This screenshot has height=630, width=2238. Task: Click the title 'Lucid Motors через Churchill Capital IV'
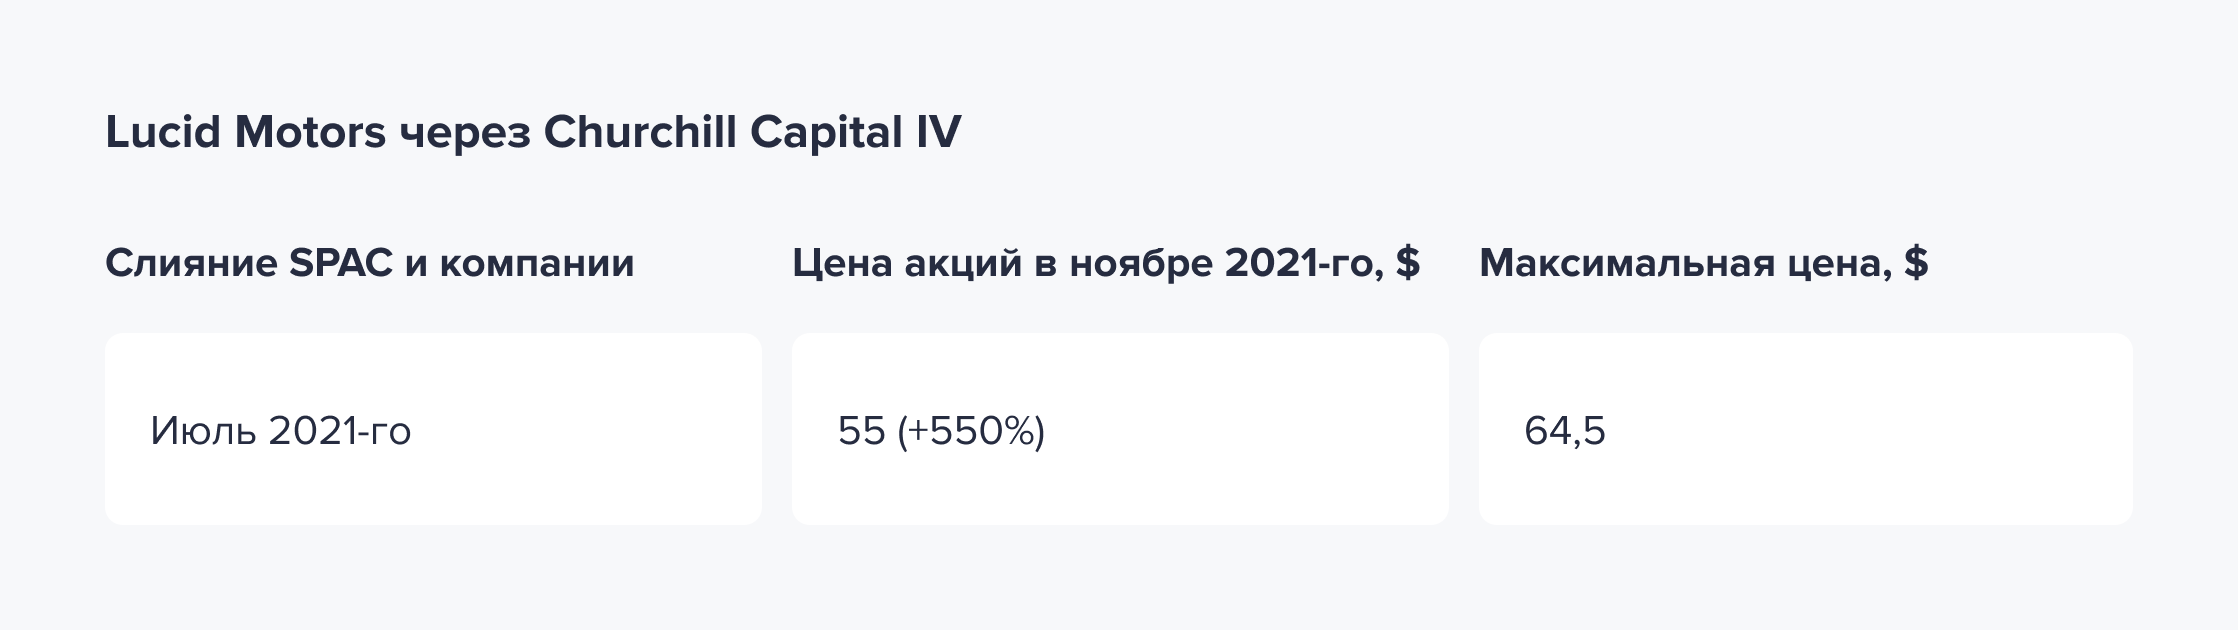tap(533, 133)
